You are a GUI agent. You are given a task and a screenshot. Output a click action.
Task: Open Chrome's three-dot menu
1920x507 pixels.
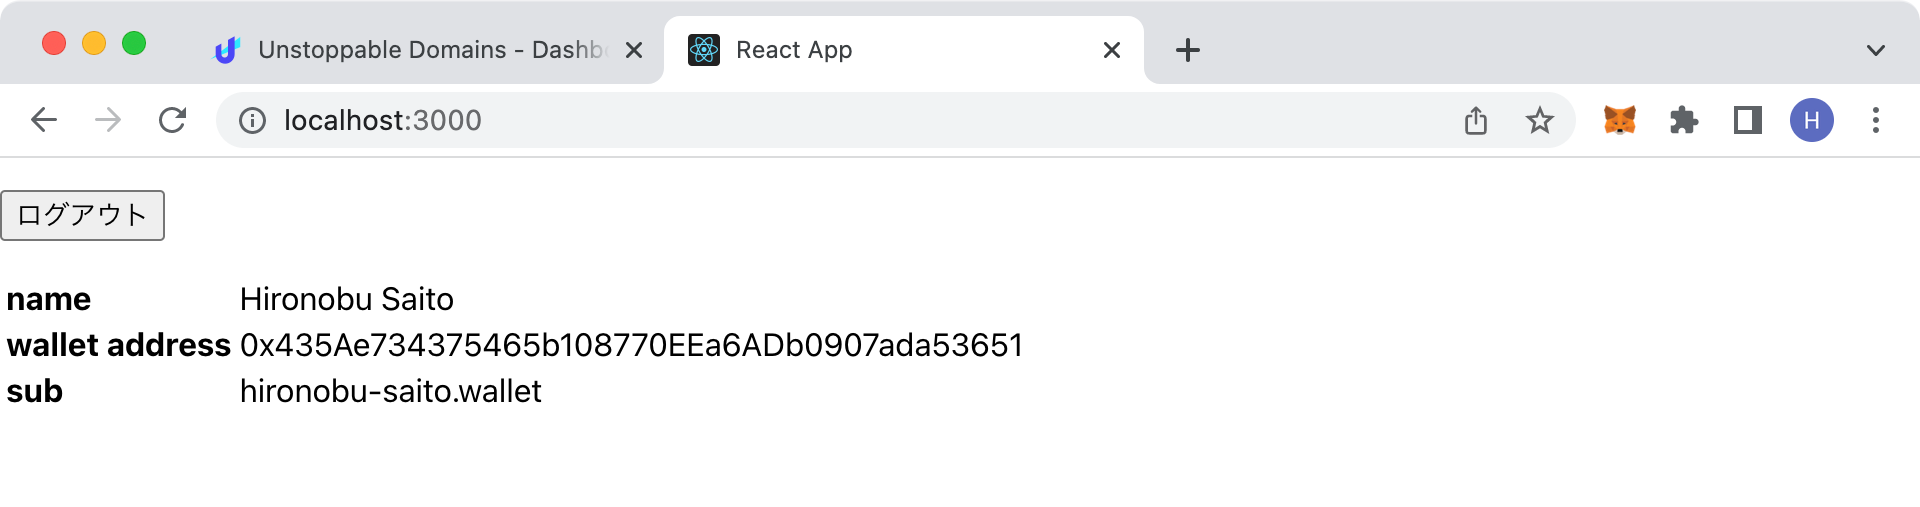pyautogui.click(x=1875, y=120)
